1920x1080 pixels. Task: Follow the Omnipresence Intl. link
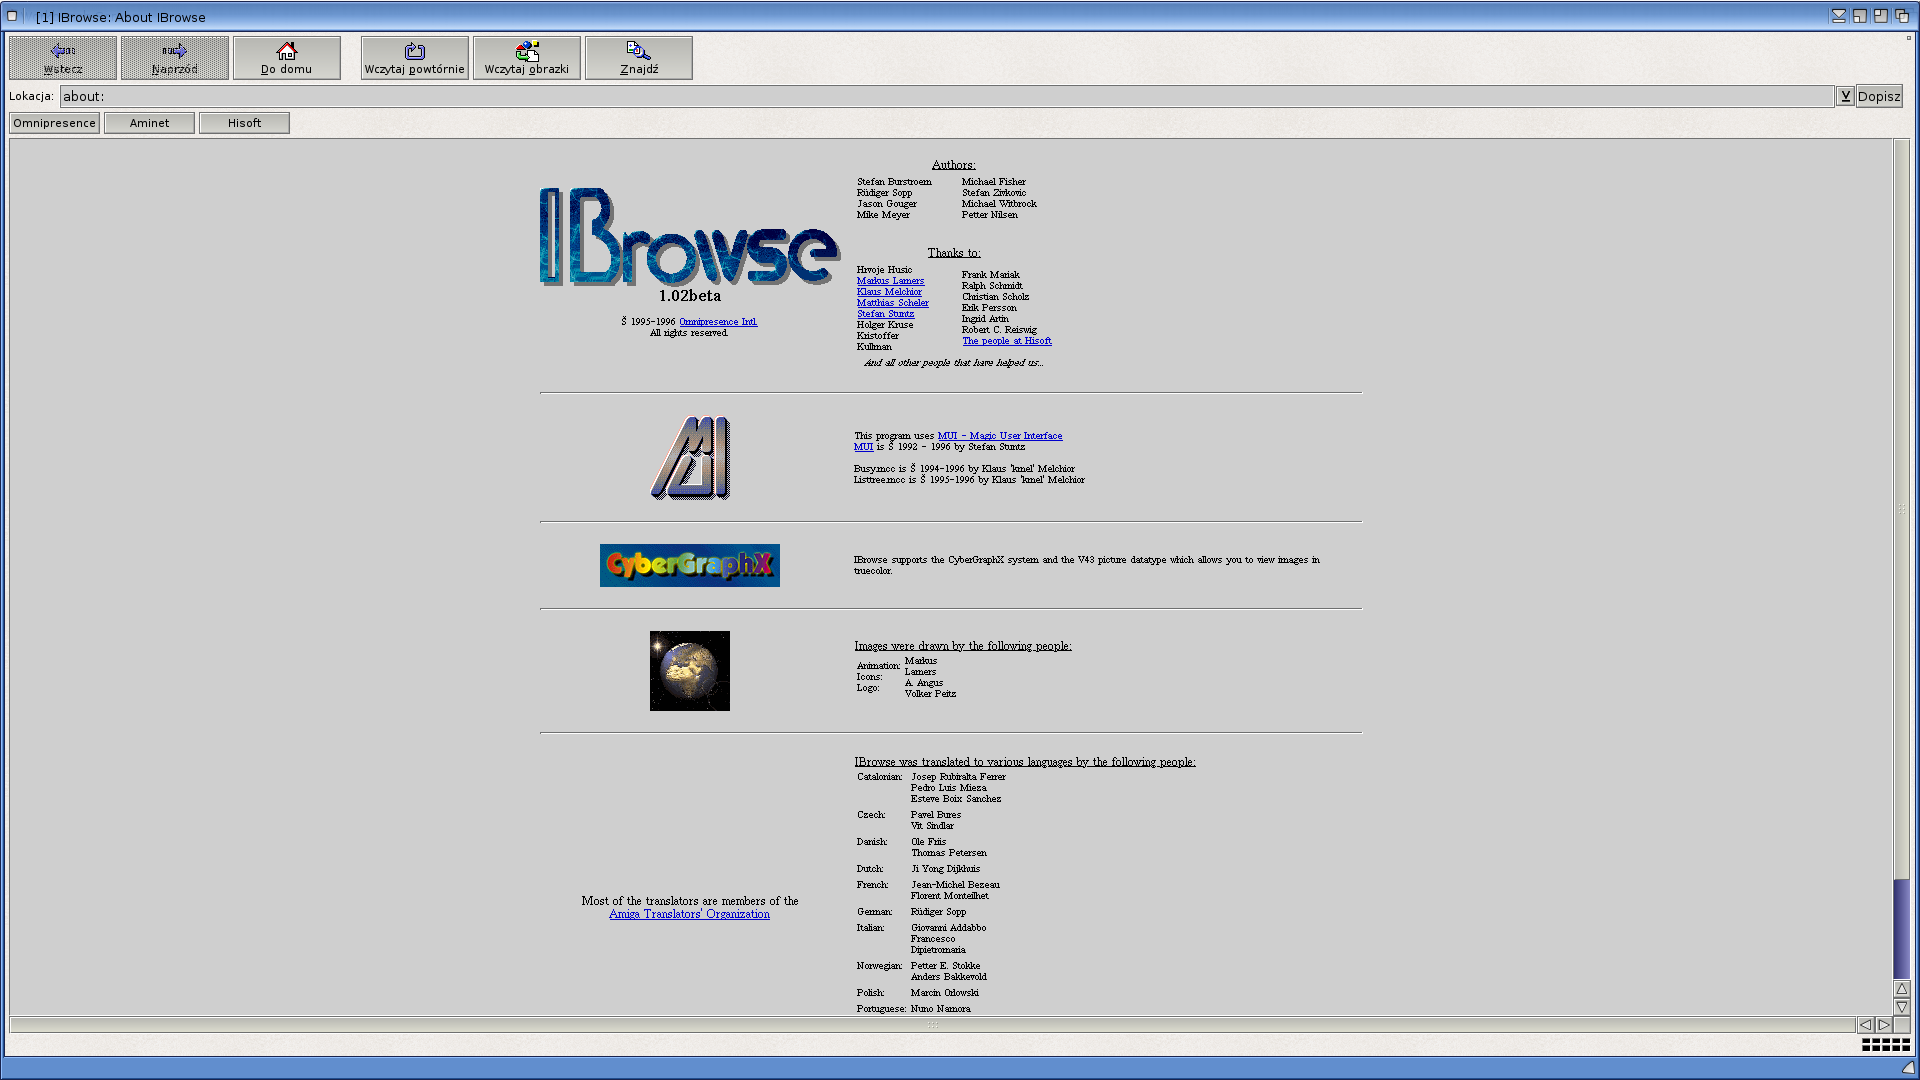[x=718, y=322]
